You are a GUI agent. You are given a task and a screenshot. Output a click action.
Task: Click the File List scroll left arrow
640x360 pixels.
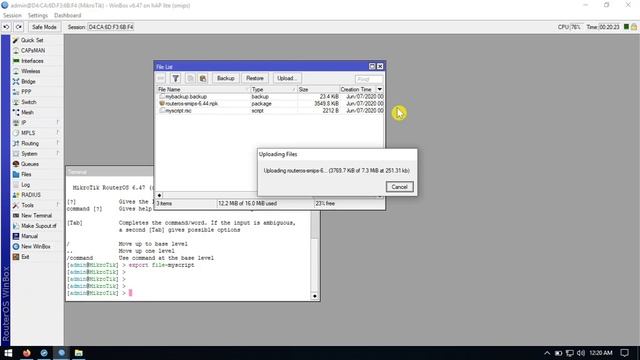(159, 195)
